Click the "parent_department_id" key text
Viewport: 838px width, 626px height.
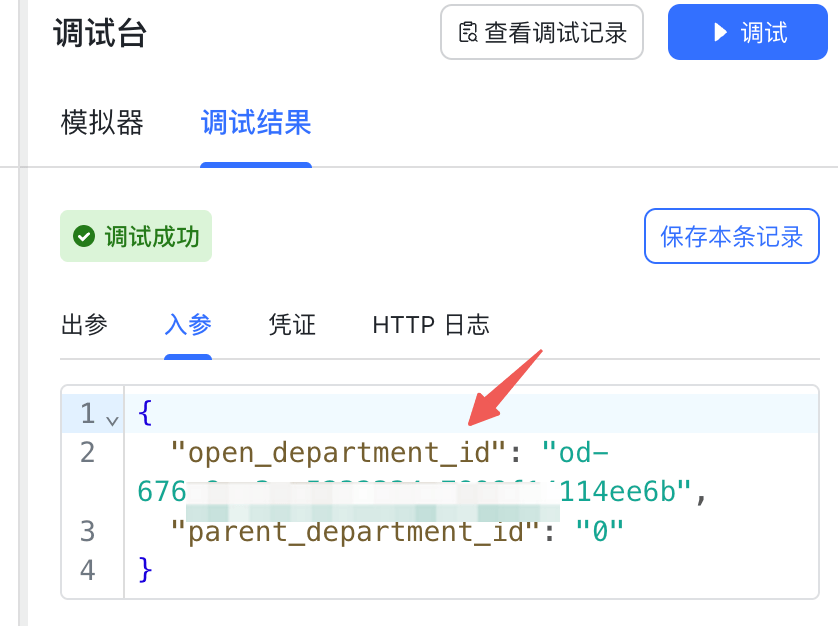(x=355, y=531)
